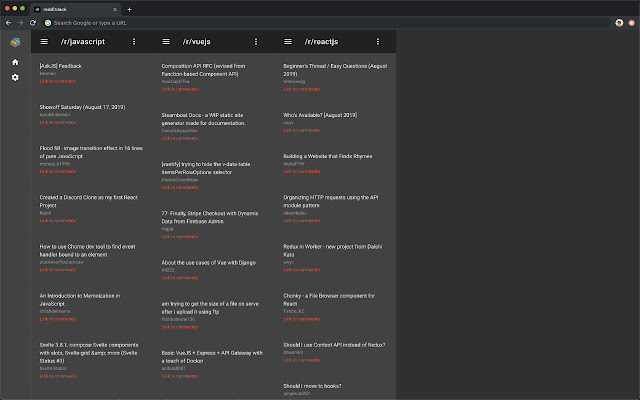Open hamburger menu for /r/javascript column
The image size is (640, 400).
pyautogui.click(x=44, y=42)
